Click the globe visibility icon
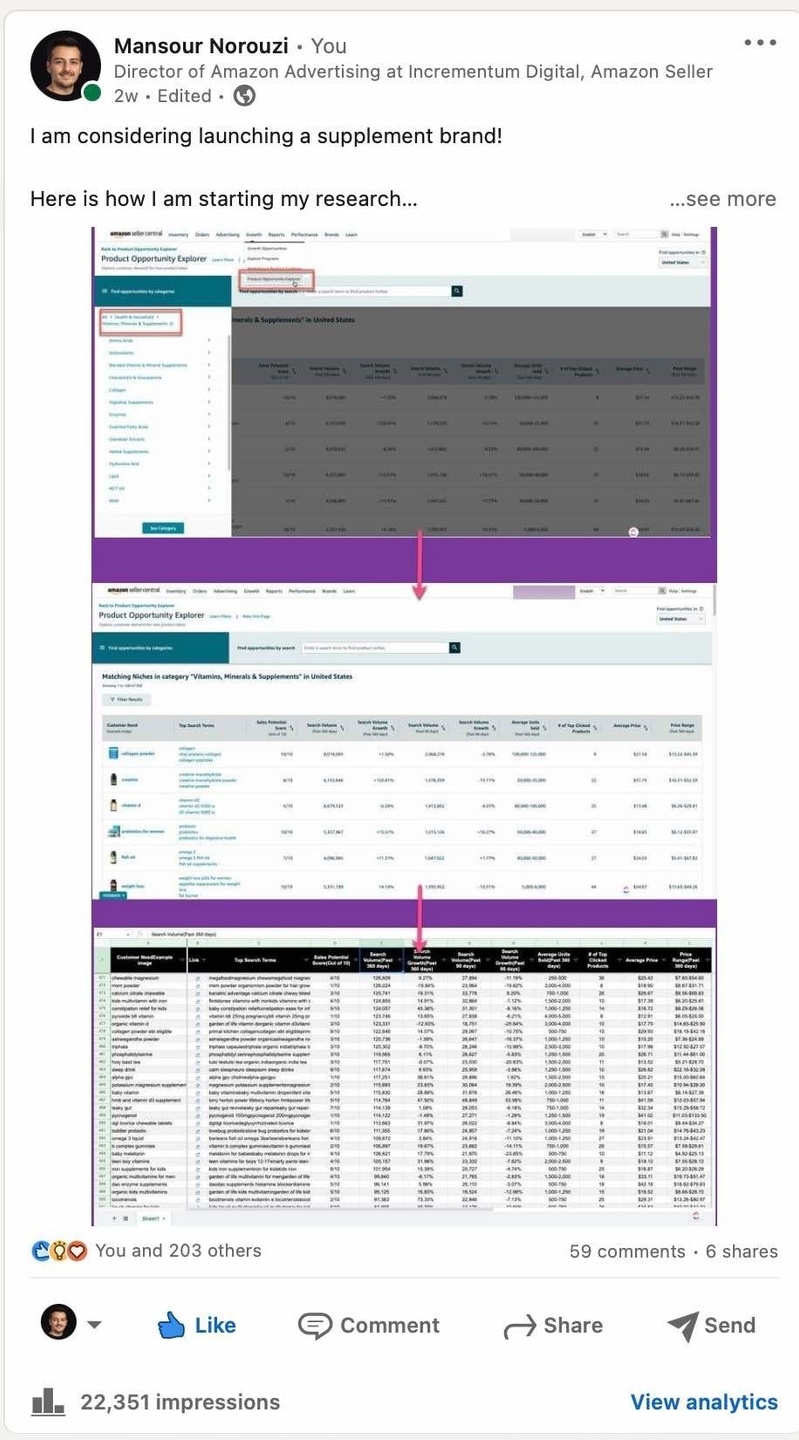Viewport: 799px width, 1440px height. pyautogui.click(x=244, y=96)
